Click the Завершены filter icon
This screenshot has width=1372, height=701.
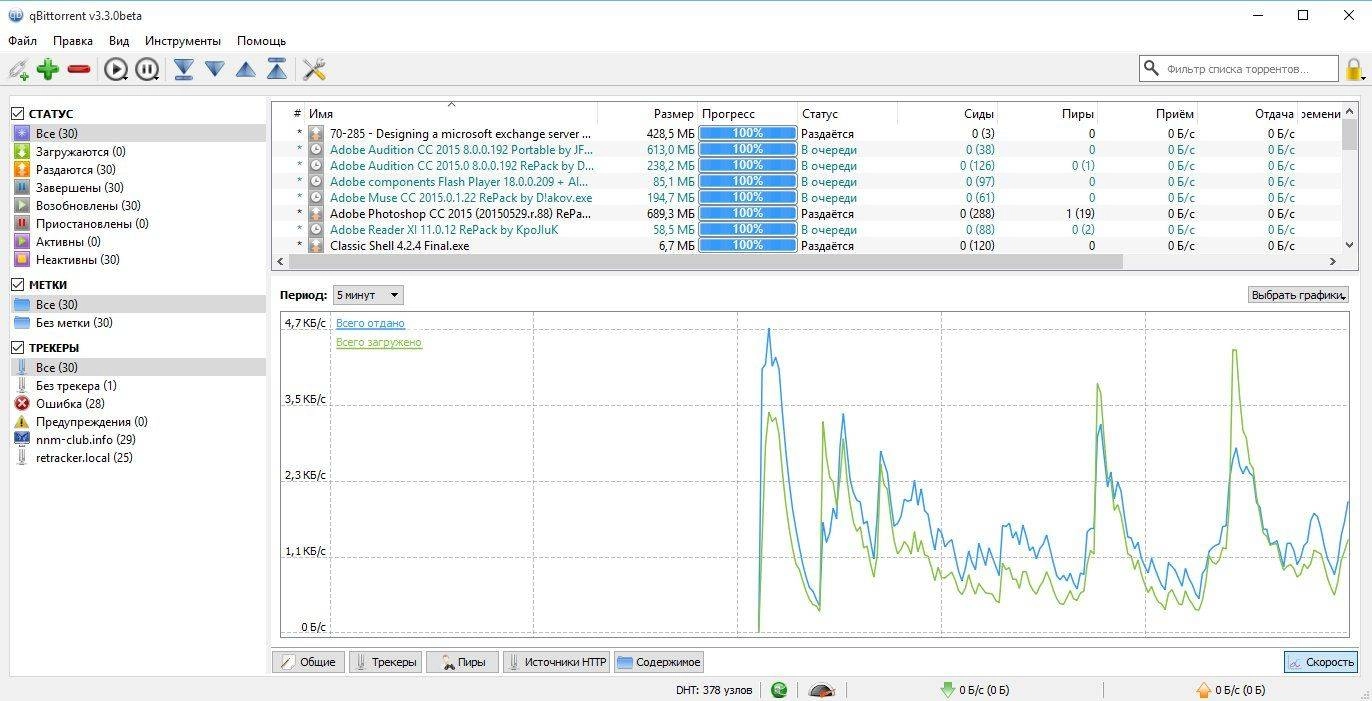(x=22, y=187)
